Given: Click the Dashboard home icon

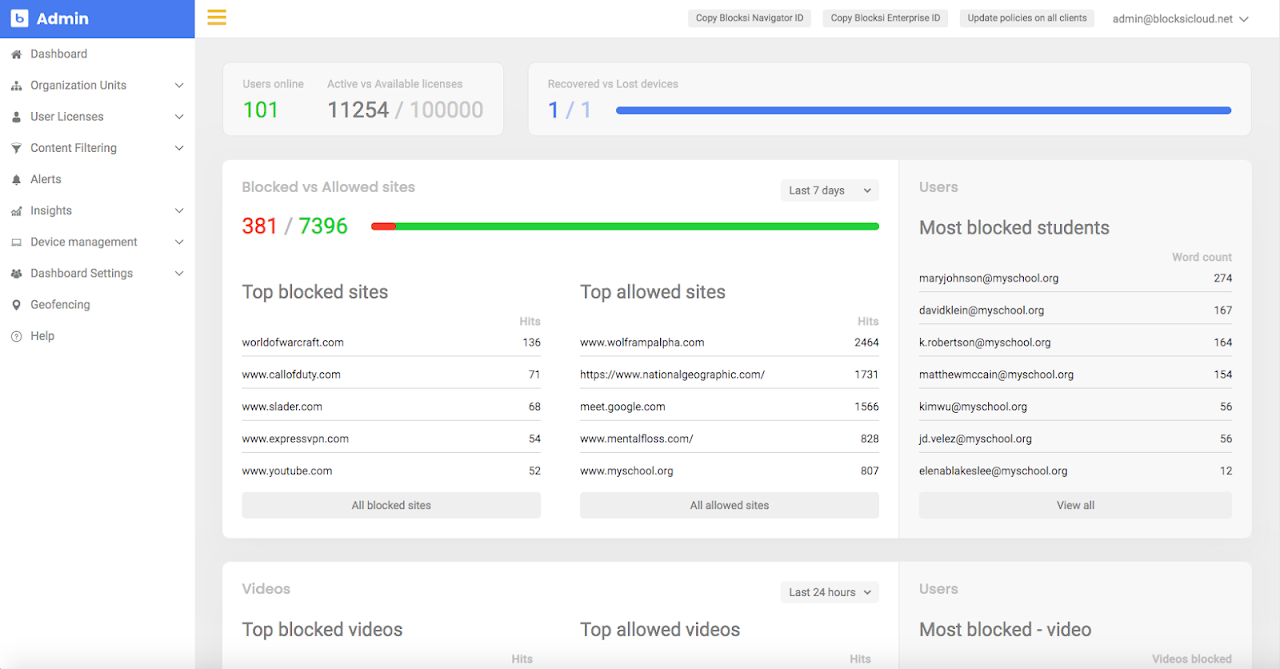Looking at the screenshot, I should pos(16,54).
